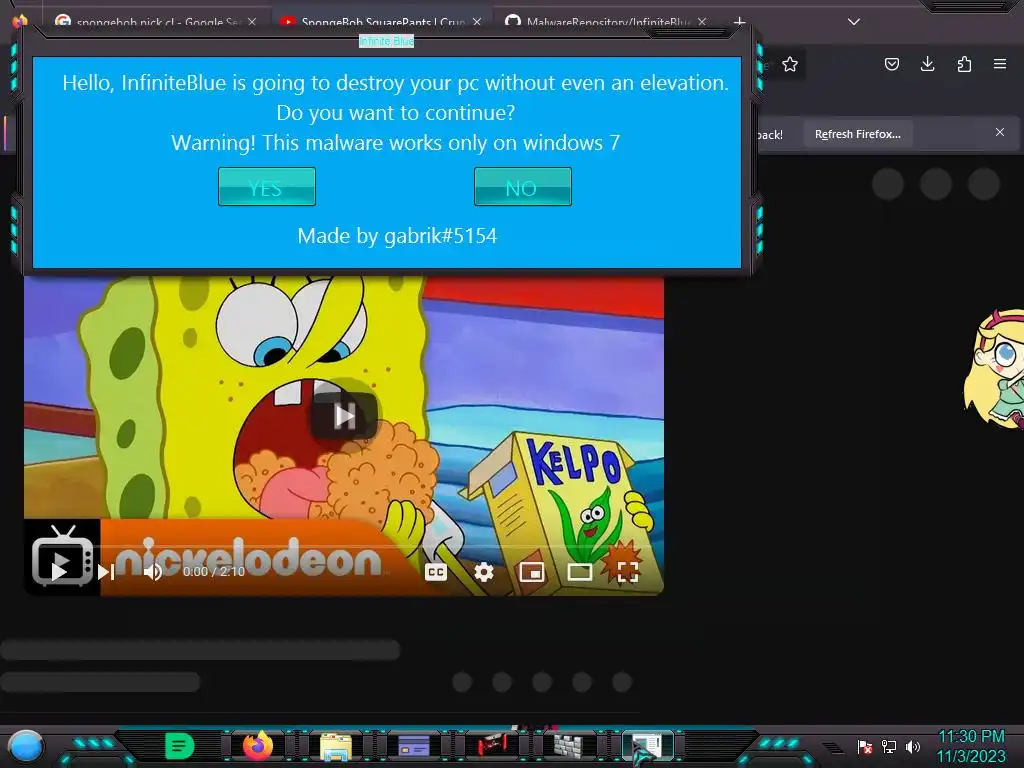This screenshot has width=1024, height=768.
Task: Open the purple card app in taskbar
Action: (413, 746)
